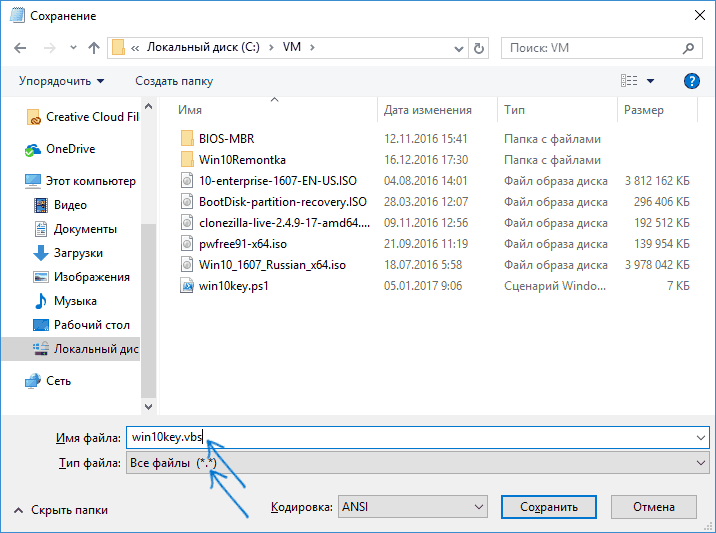Screen dimensions: 716x533
Task: Open recent locations dropdown arrow
Action: (x=73, y=47)
